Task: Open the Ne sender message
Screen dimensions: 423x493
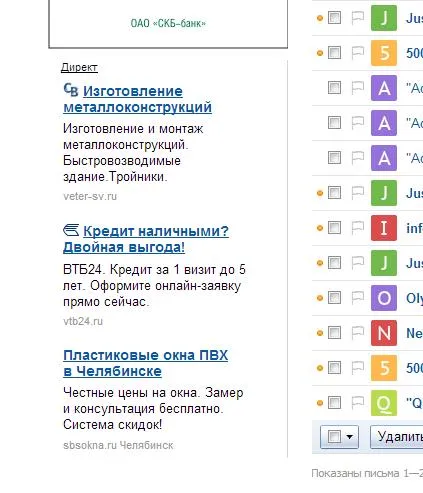Action: click(x=414, y=333)
